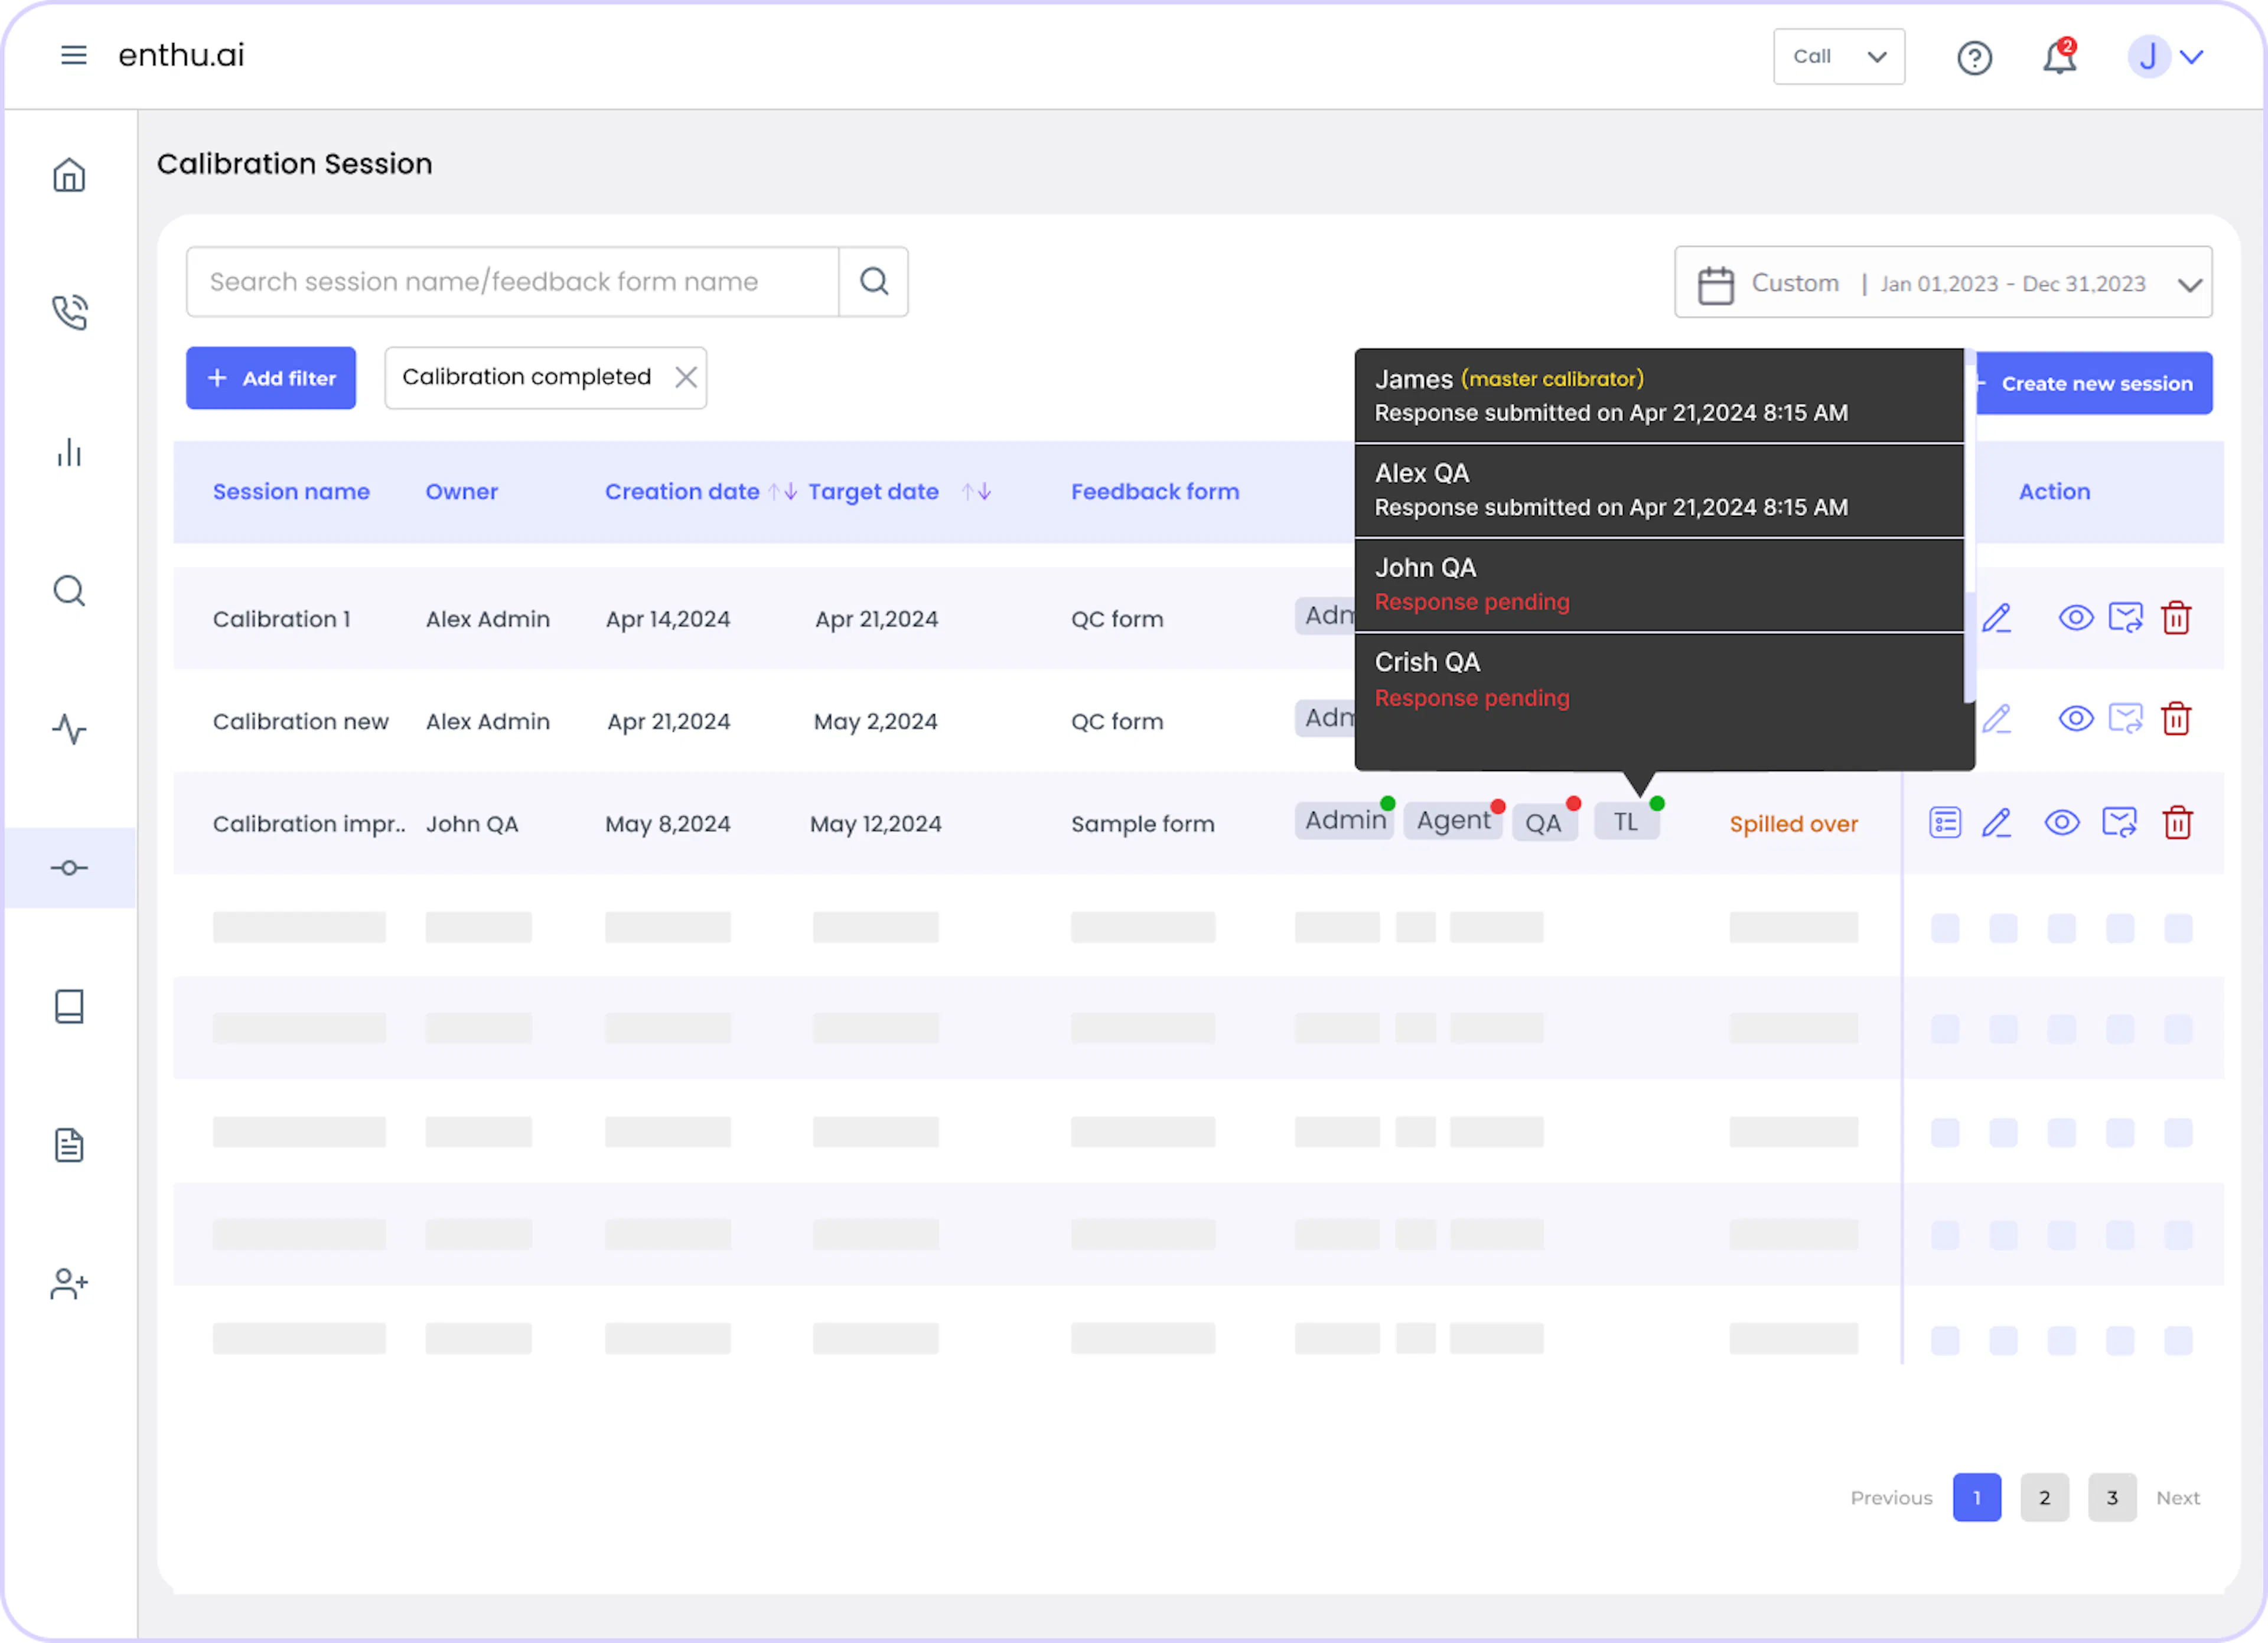Click Previous page link
The width and height of the screenshot is (2268, 1643).
[1890, 1497]
